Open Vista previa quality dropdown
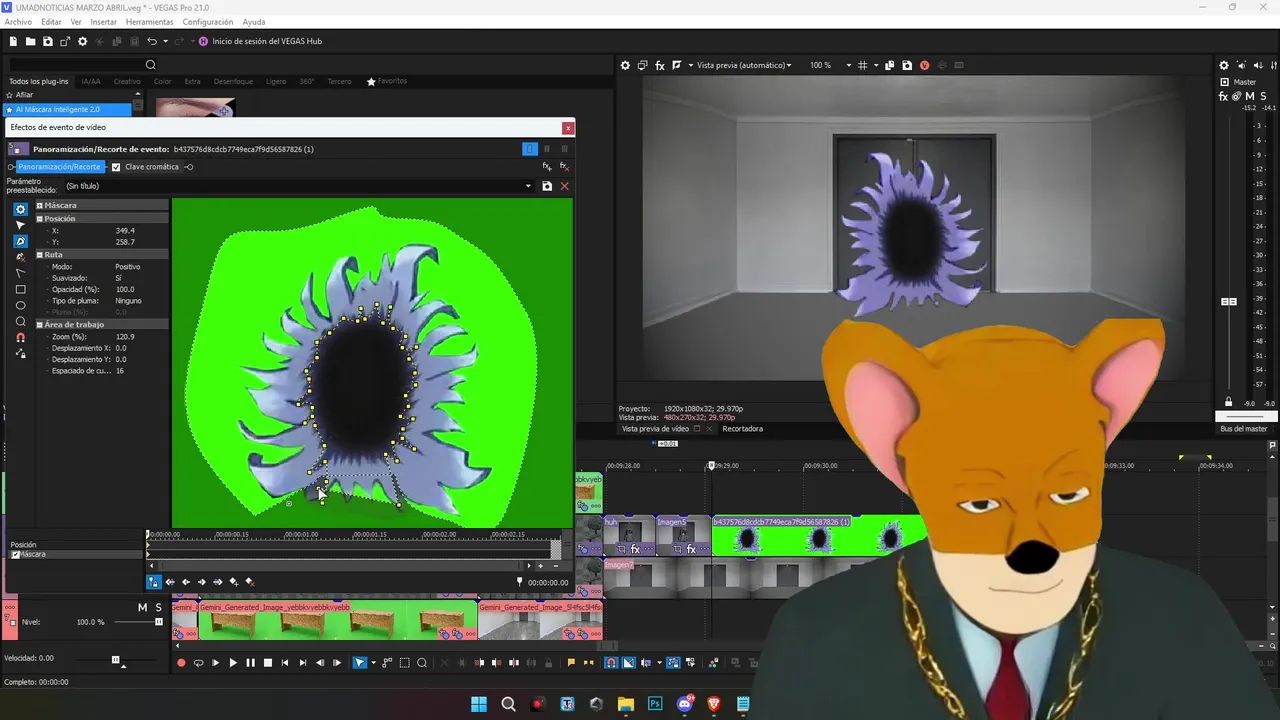This screenshot has width=1280, height=720. (743, 65)
